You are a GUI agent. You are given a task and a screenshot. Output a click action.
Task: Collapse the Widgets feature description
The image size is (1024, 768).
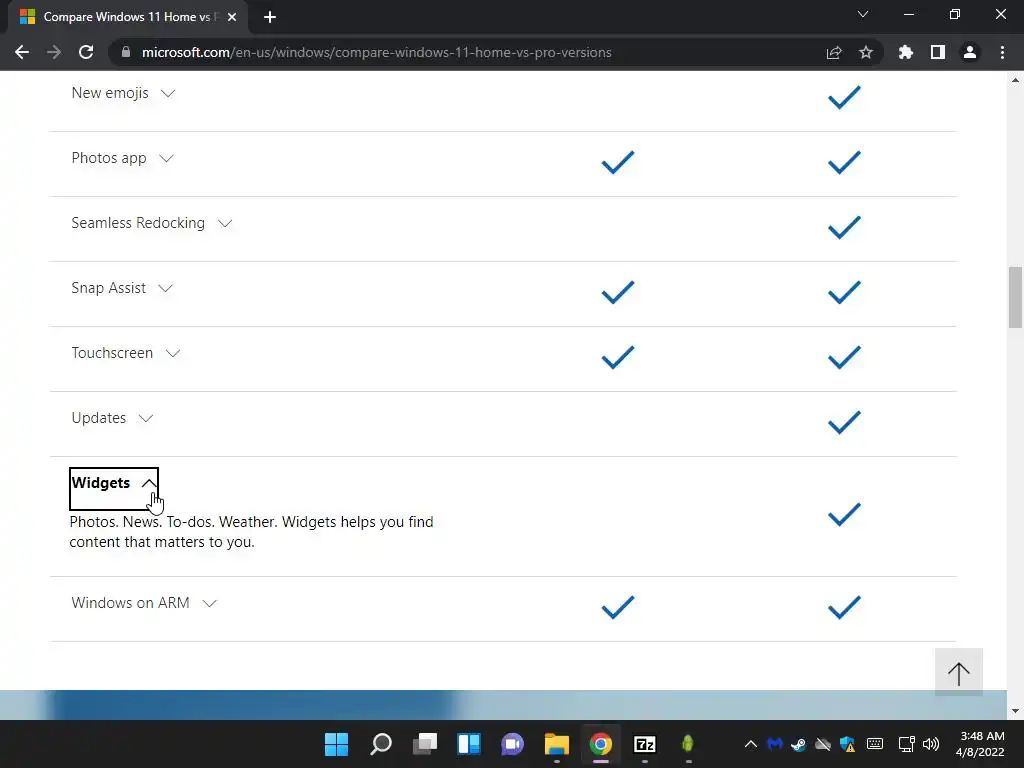click(x=114, y=488)
